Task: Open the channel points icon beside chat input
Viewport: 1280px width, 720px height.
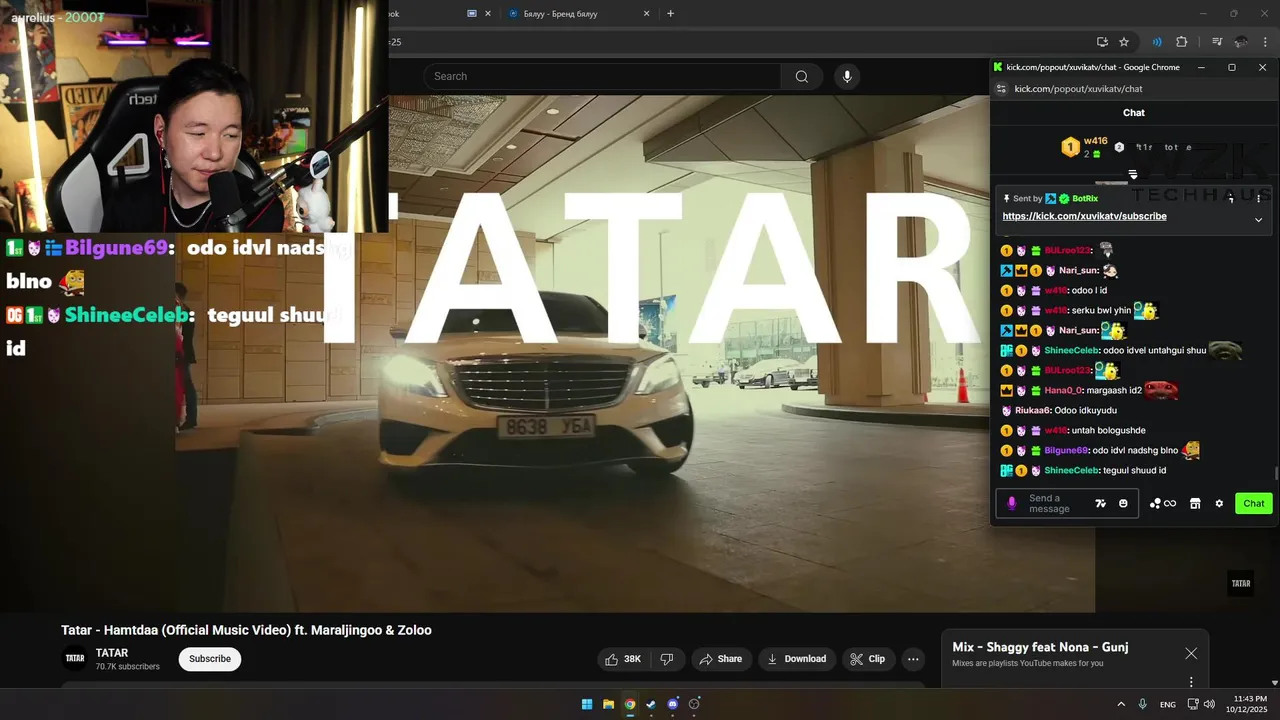Action: [x=1163, y=503]
